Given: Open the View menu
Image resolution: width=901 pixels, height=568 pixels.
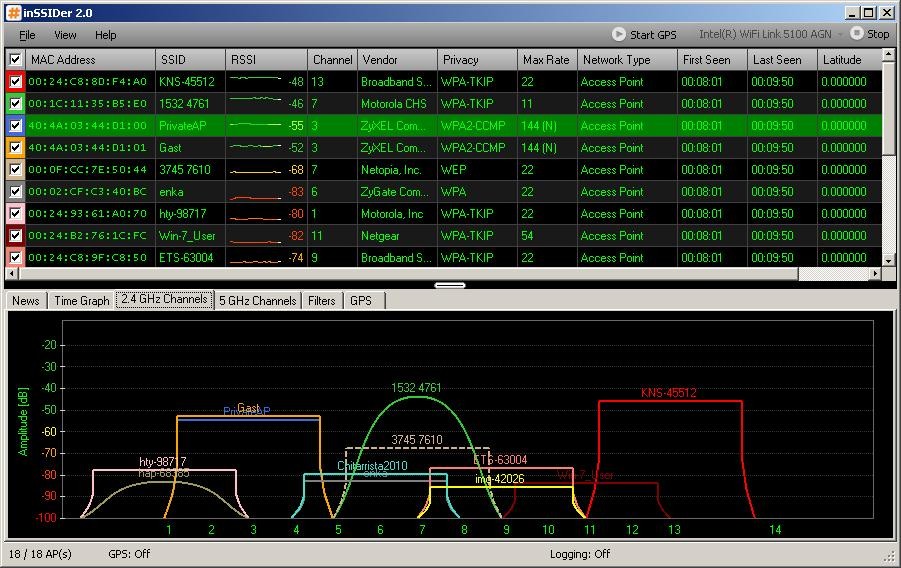Looking at the screenshot, I should 65,35.
